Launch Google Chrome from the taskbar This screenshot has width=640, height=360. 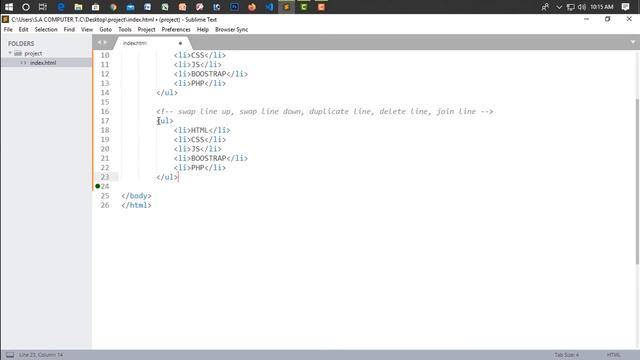pos(113,7)
